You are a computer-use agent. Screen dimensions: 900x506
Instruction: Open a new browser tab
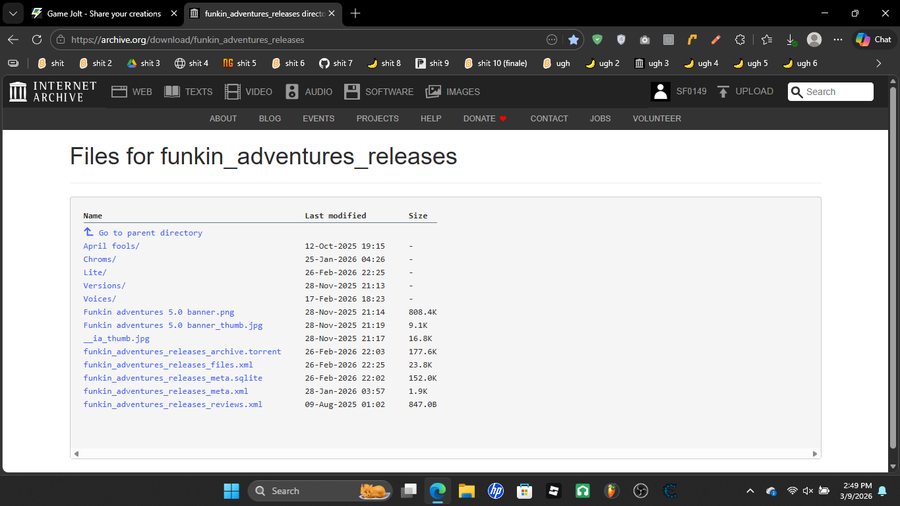[355, 13]
